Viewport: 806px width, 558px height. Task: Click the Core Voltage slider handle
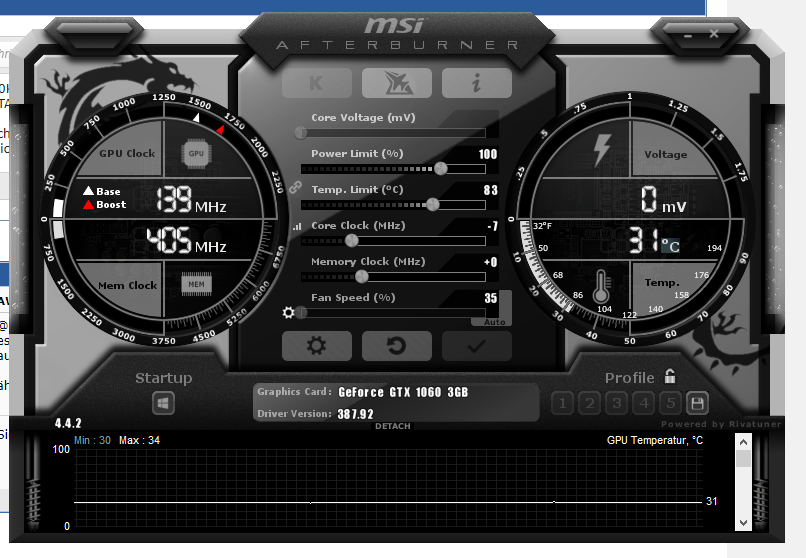[301, 133]
